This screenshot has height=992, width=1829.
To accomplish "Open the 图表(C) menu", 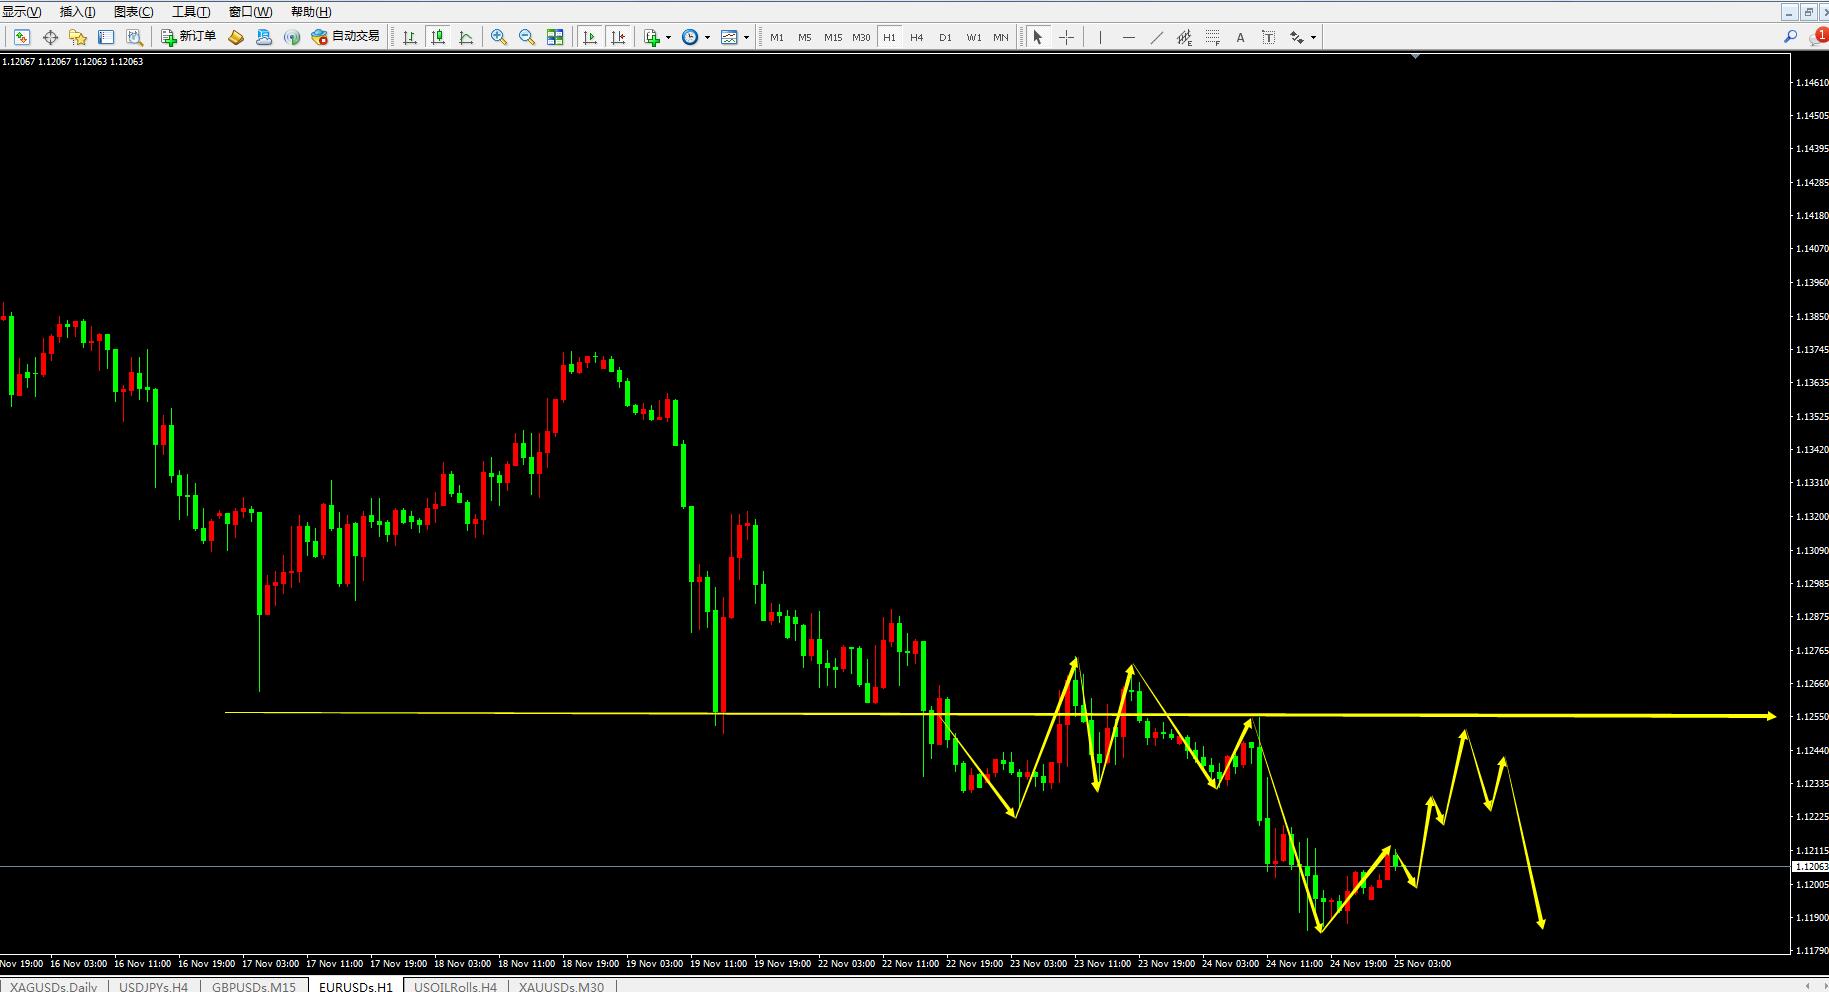I will (134, 12).
